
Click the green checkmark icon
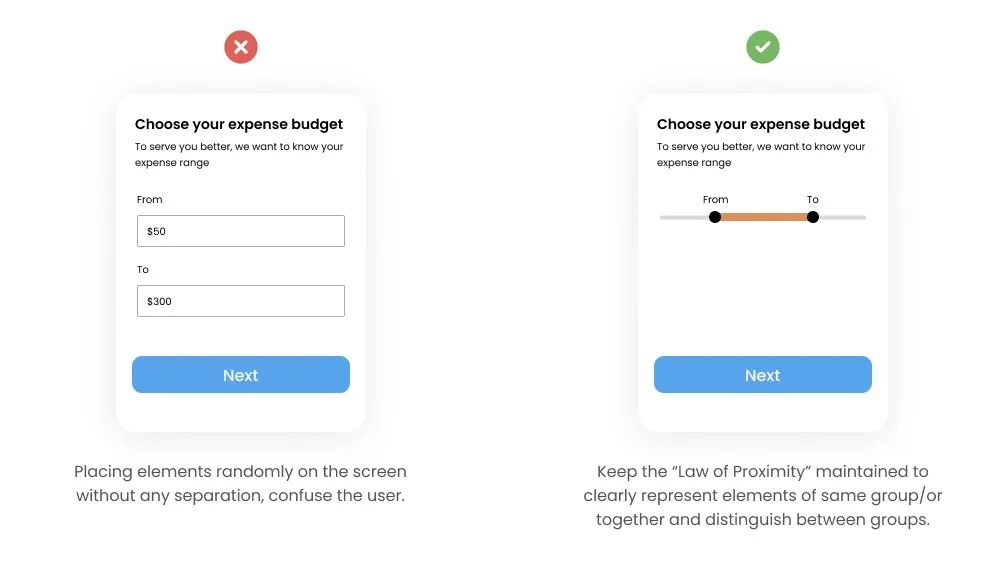[762, 47]
